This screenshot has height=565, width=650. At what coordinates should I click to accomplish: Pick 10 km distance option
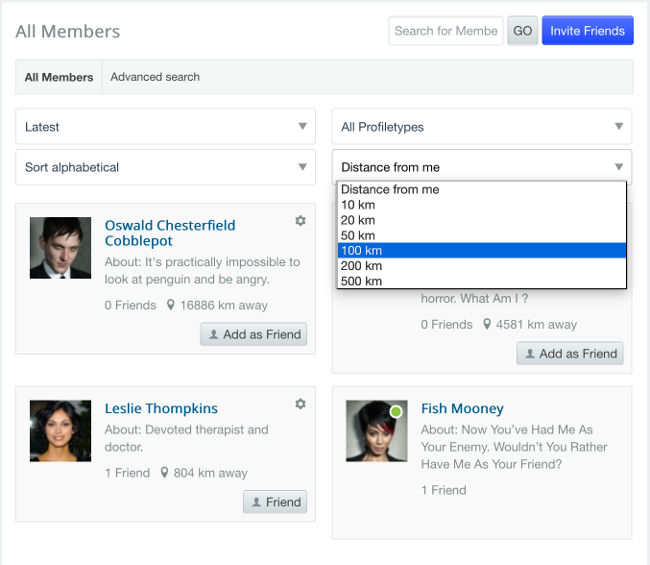point(482,205)
